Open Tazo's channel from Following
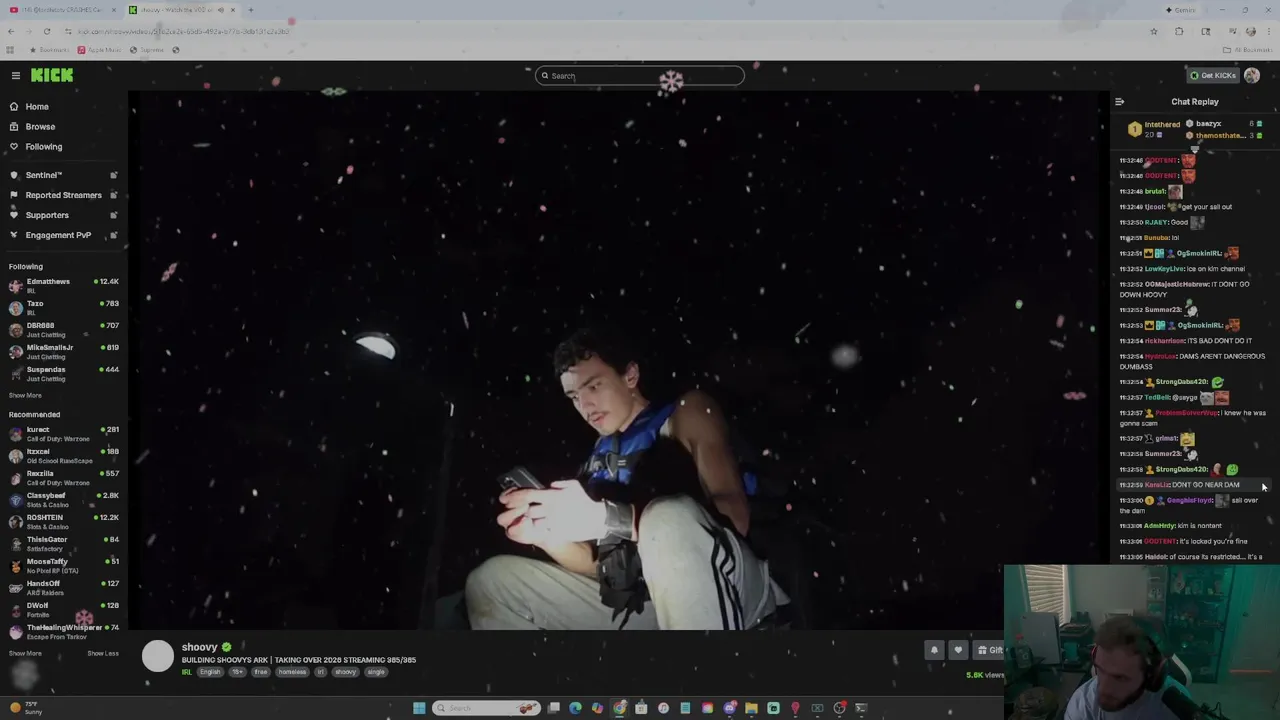This screenshot has height=720, width=1280. click(x=64, y=307)
